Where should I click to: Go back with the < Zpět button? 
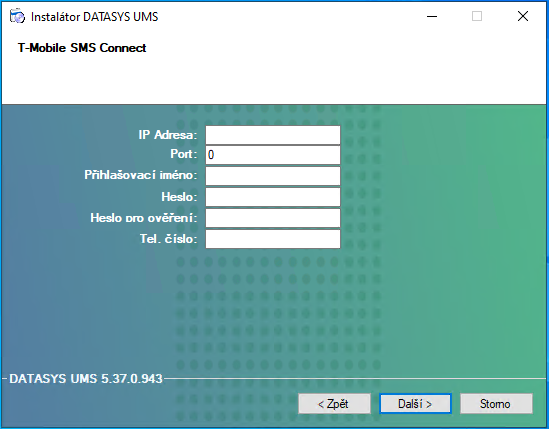[x=334, y=403]
